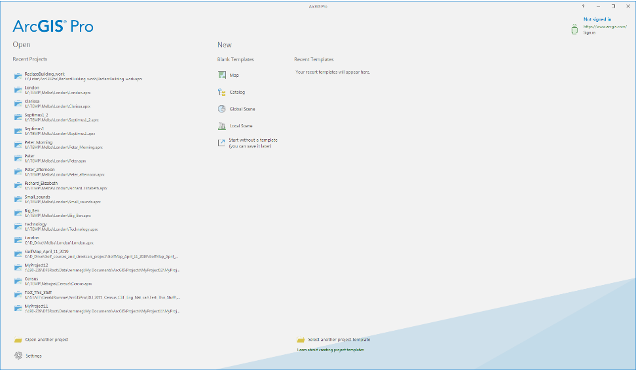Click the user account avatar icon
The width and height of the screenshot is (636, 370).
[x=574, y=29]
